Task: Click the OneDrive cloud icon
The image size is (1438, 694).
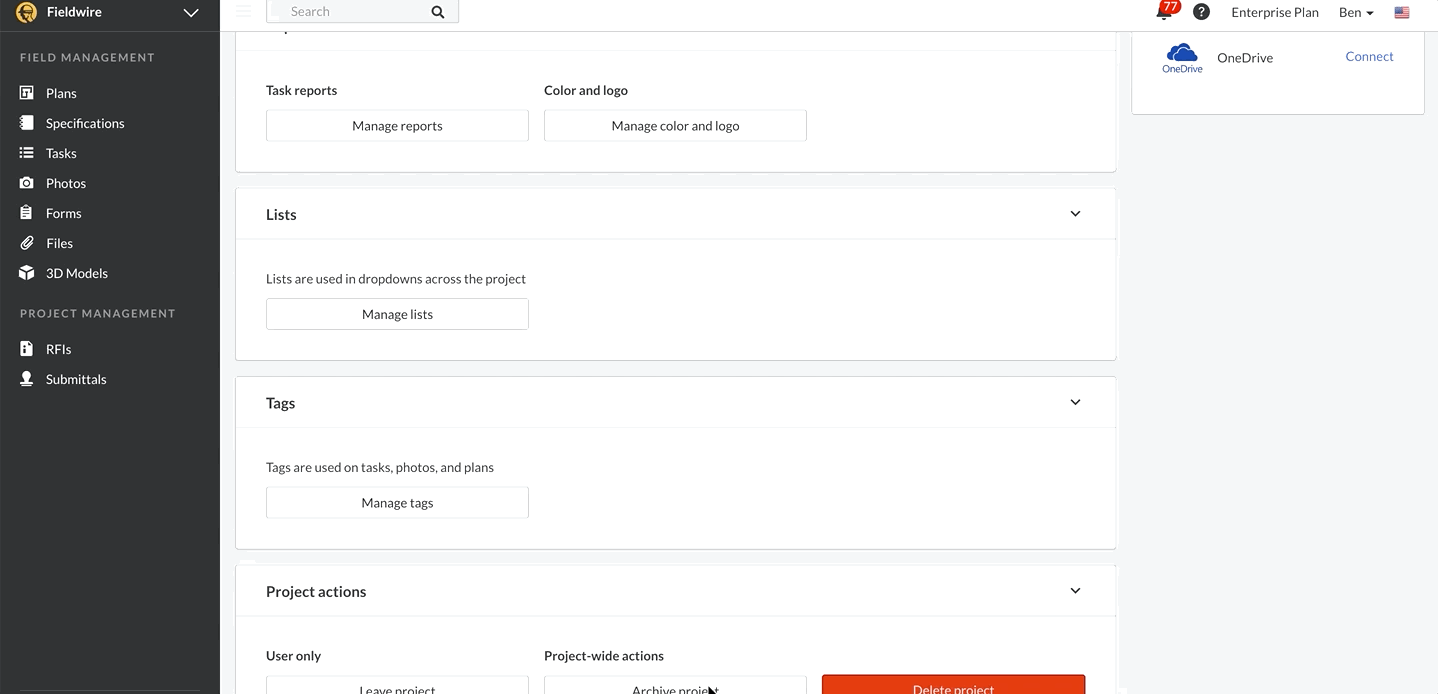Action: tap(1182, 57)
